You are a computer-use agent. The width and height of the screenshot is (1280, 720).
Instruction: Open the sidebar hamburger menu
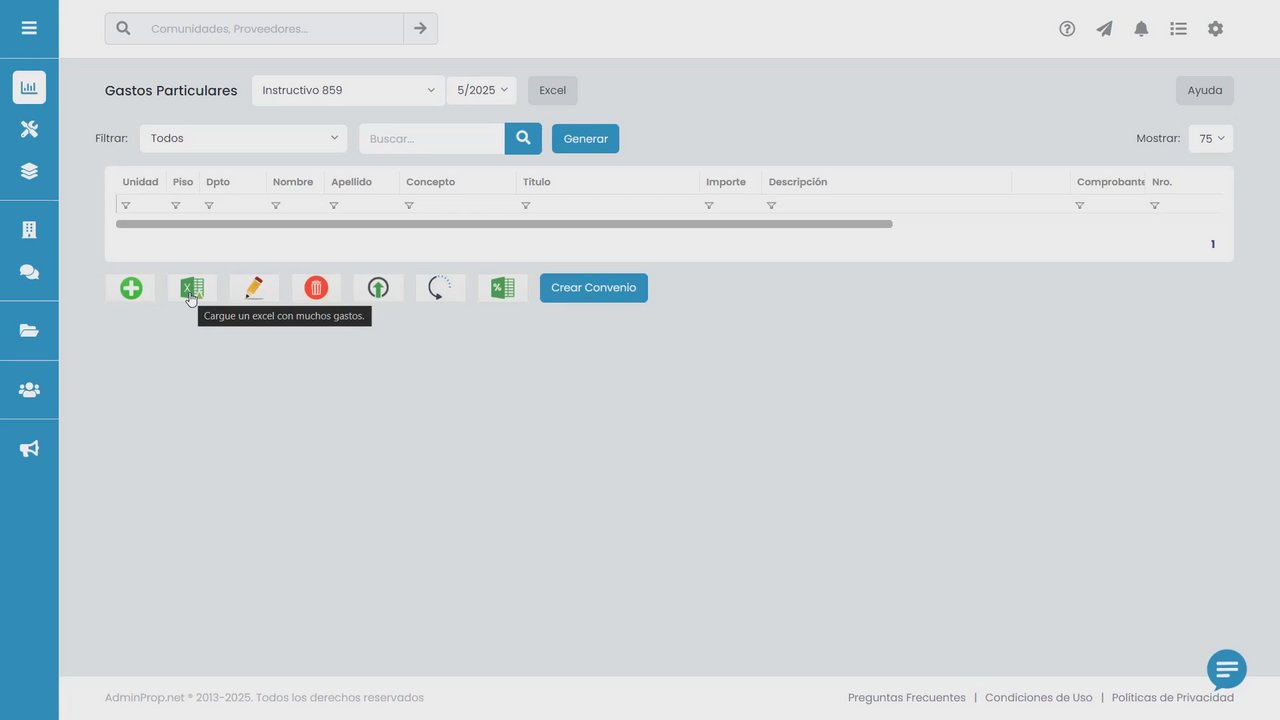pyautogui.click(x=29, y=28)
